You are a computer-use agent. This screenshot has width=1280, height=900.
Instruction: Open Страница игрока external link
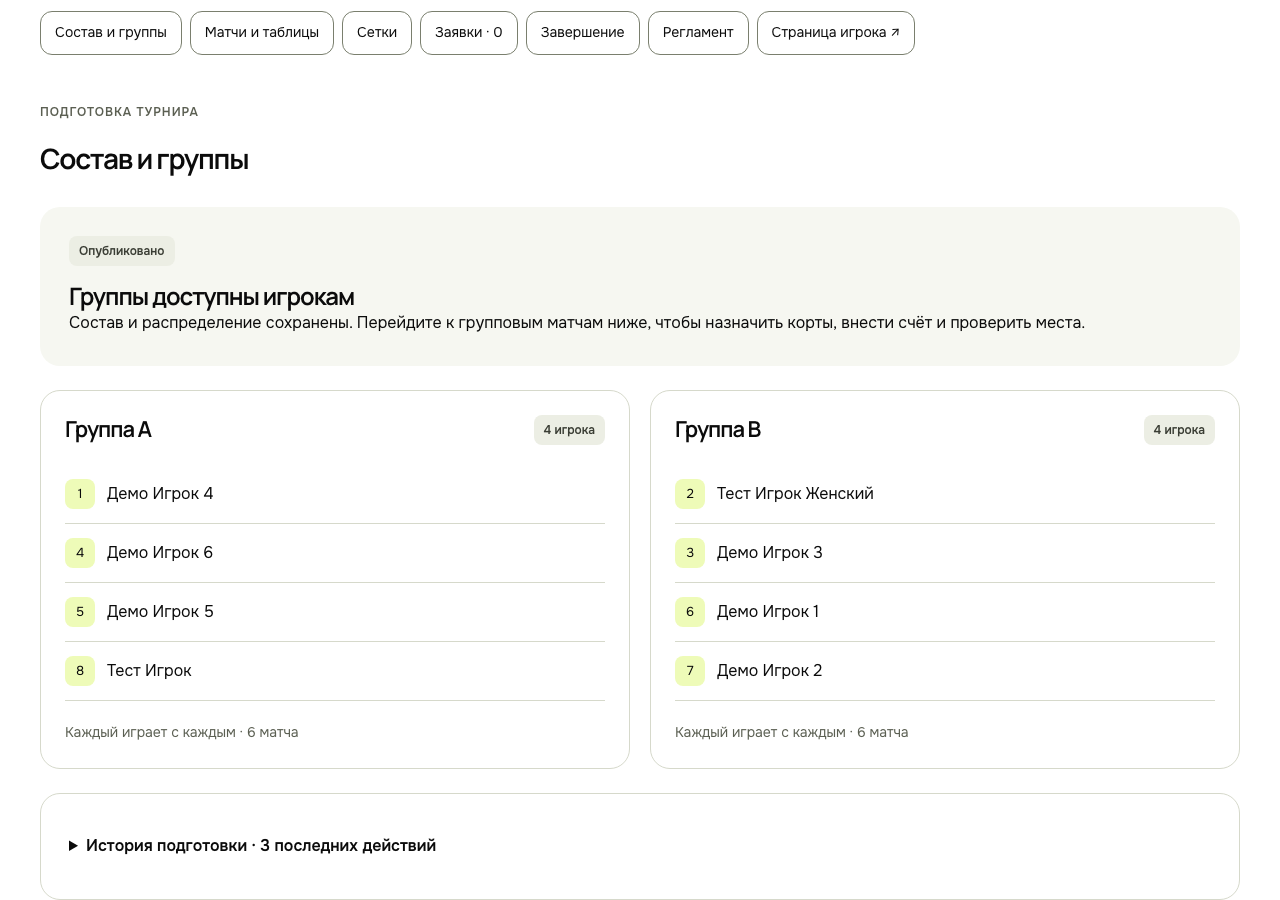coord(836,33)
